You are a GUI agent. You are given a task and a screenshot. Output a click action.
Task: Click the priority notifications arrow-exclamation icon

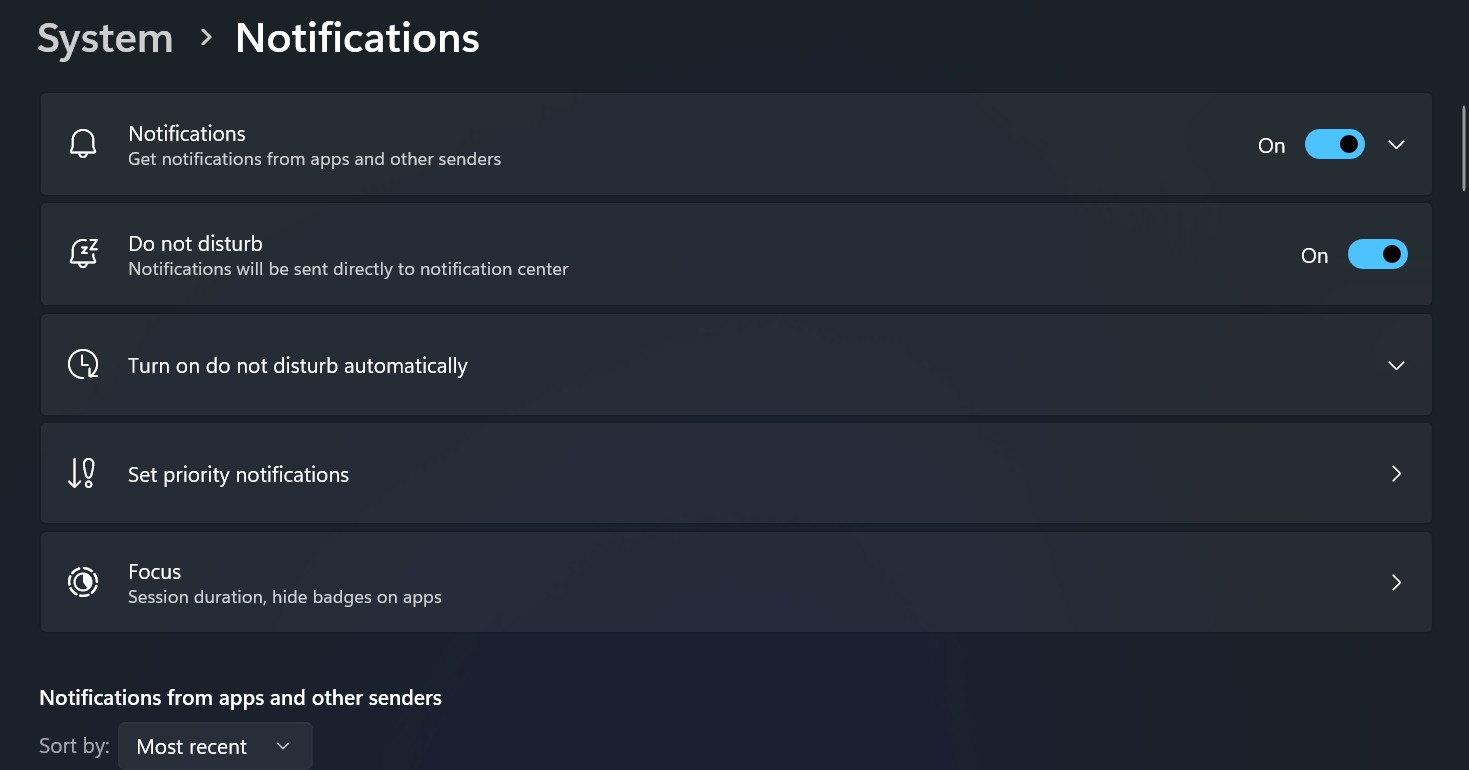tap(81, 473)
